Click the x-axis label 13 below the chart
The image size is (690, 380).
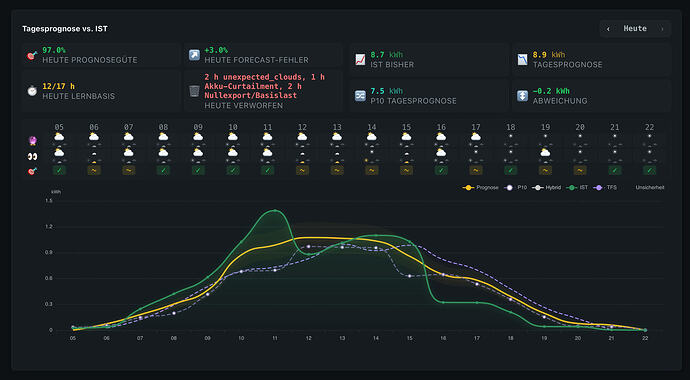[342, 338]
